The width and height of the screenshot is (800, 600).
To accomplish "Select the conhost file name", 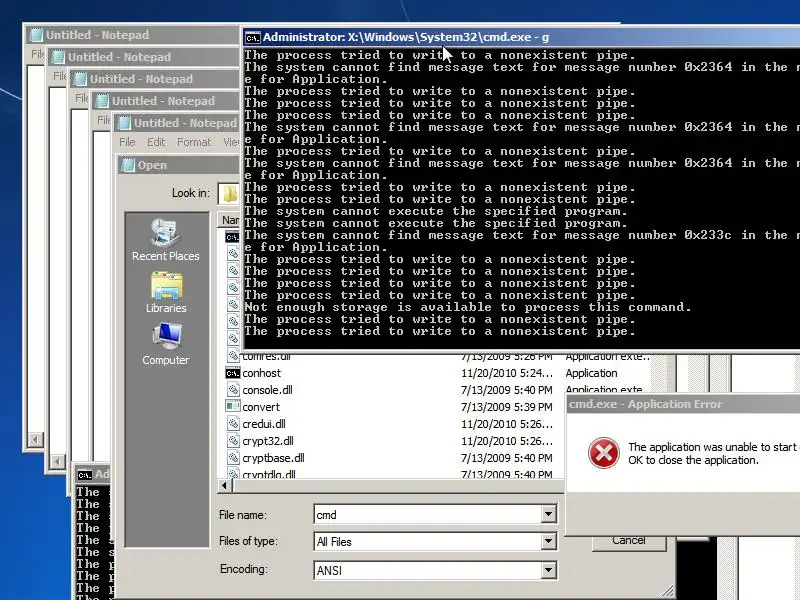I will [261, 373].
